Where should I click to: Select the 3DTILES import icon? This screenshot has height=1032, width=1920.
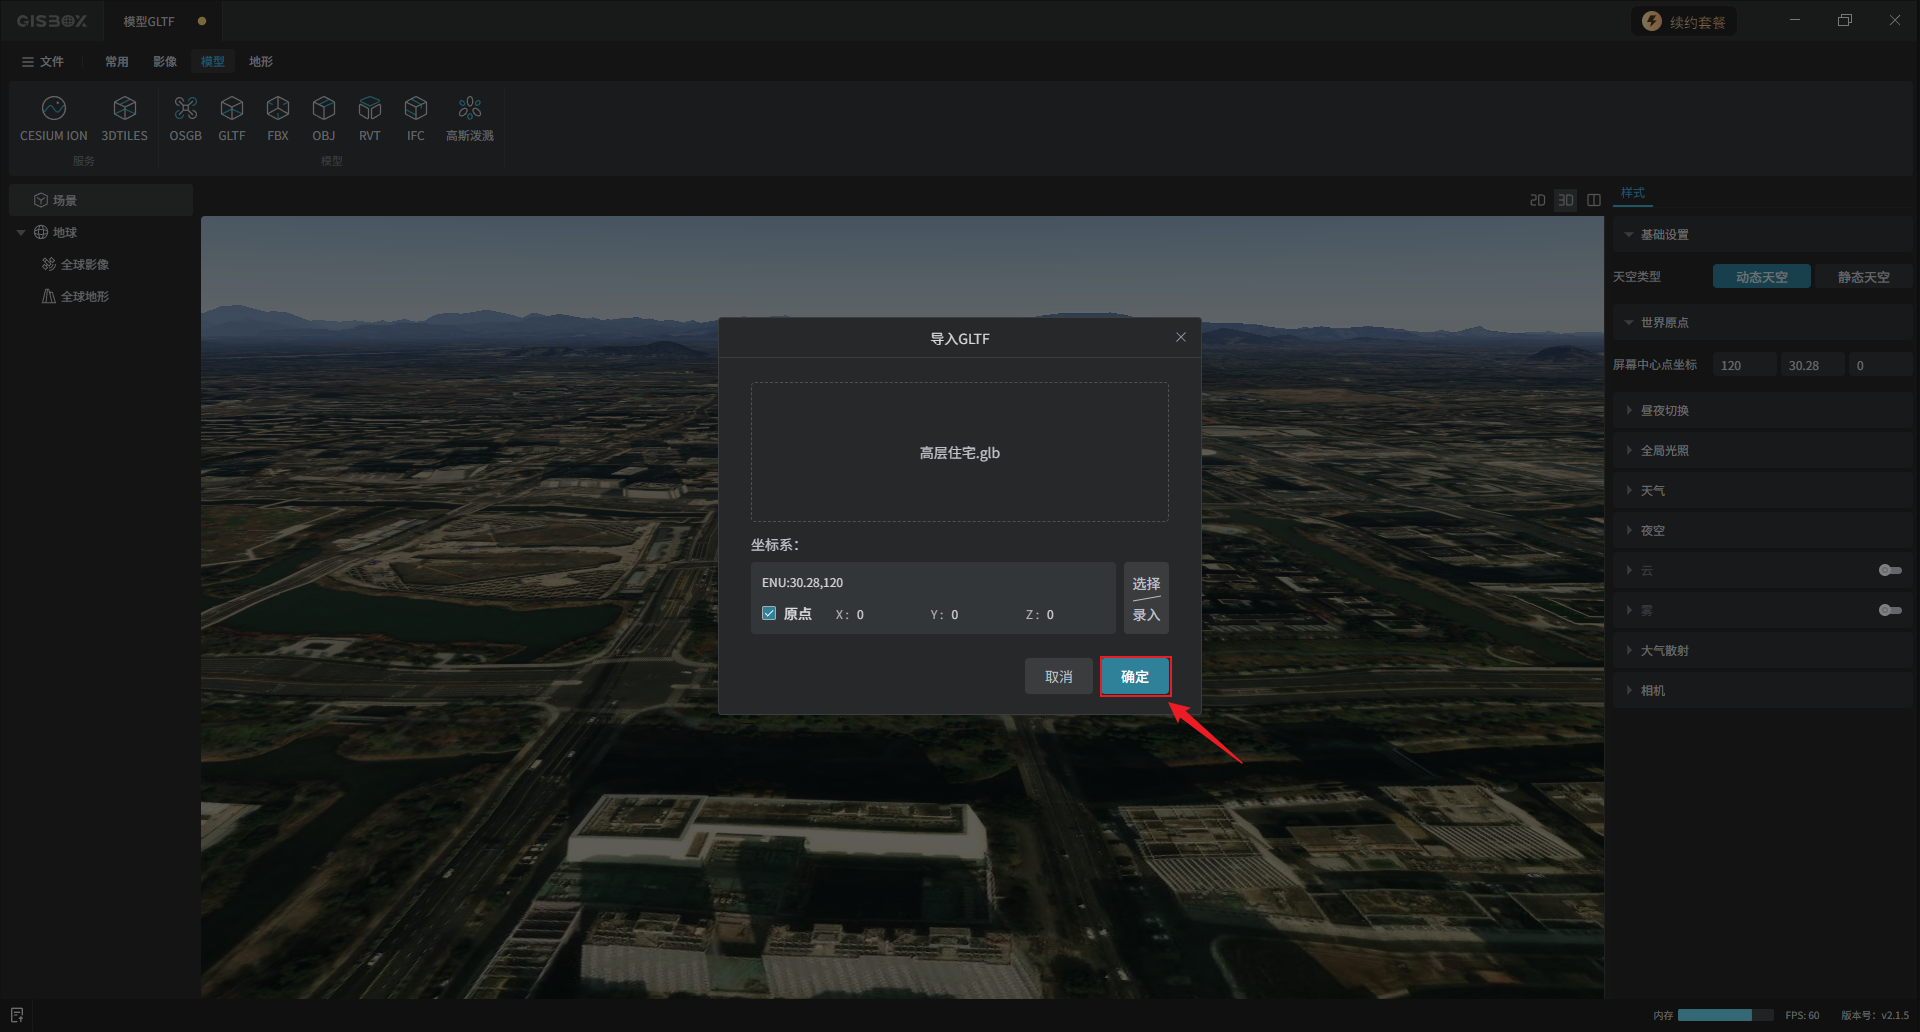click(x=124, y=109)
